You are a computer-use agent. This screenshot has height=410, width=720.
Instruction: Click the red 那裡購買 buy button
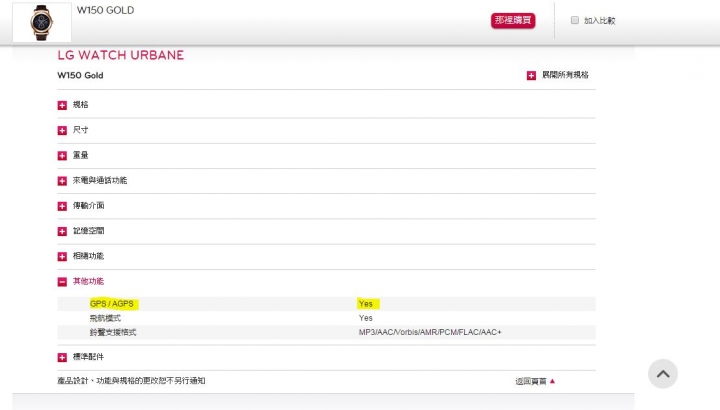click(x=513, y=21)
